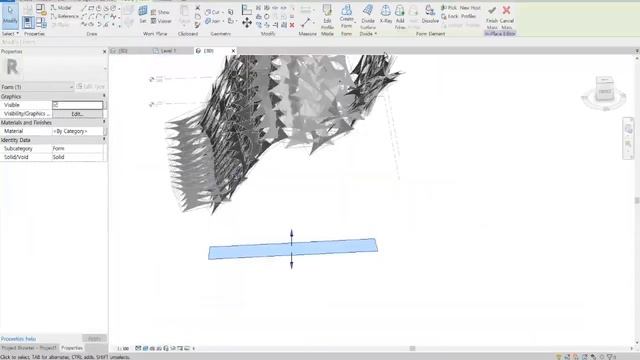Click the Paste clipboard button

click(184, 15)
